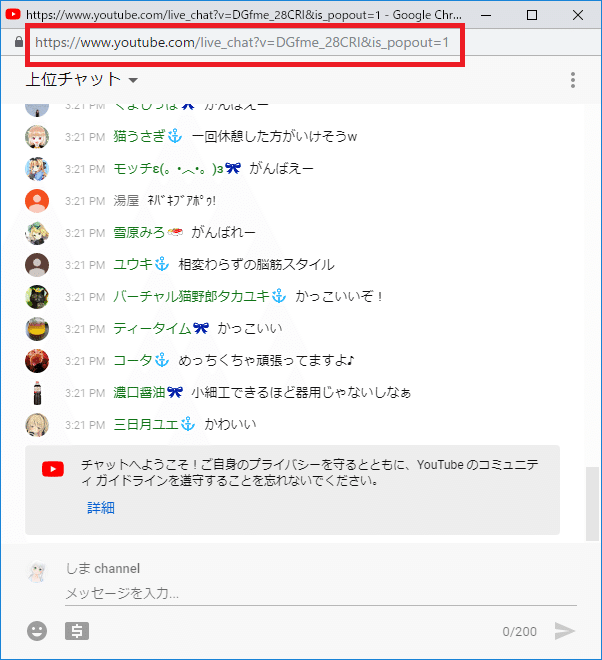
Task: Click the message 小細工できるほど器用じゃないしなぁ
Action: (x=301, y=392)
